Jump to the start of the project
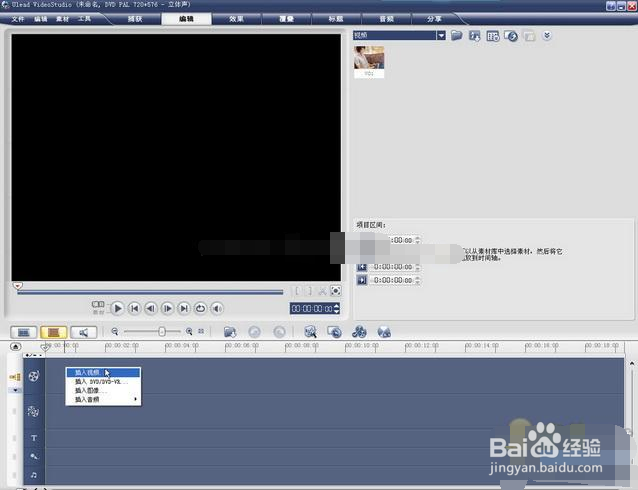Image resolution: width=638 pixels, height=490 pixels. pyautogui.click(x=134, y=308)
